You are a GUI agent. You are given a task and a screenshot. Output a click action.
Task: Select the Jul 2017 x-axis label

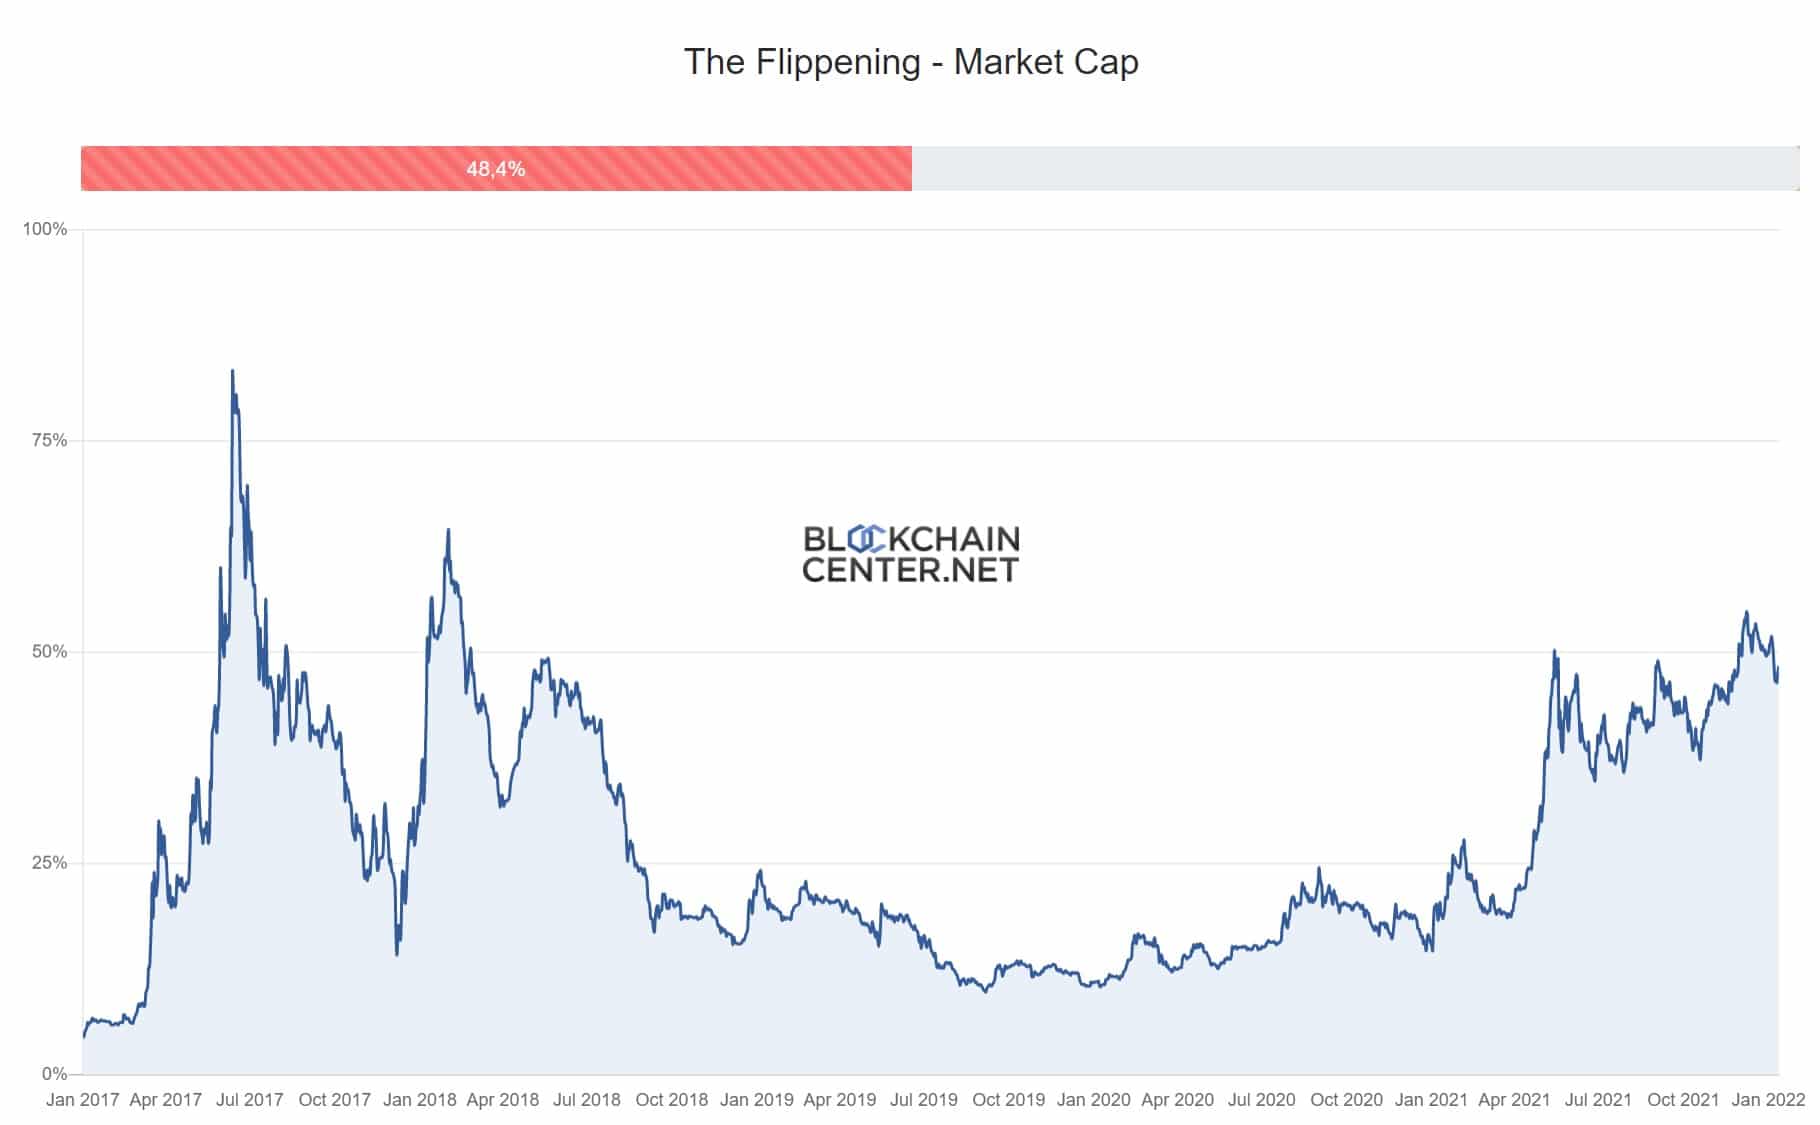250,1100
